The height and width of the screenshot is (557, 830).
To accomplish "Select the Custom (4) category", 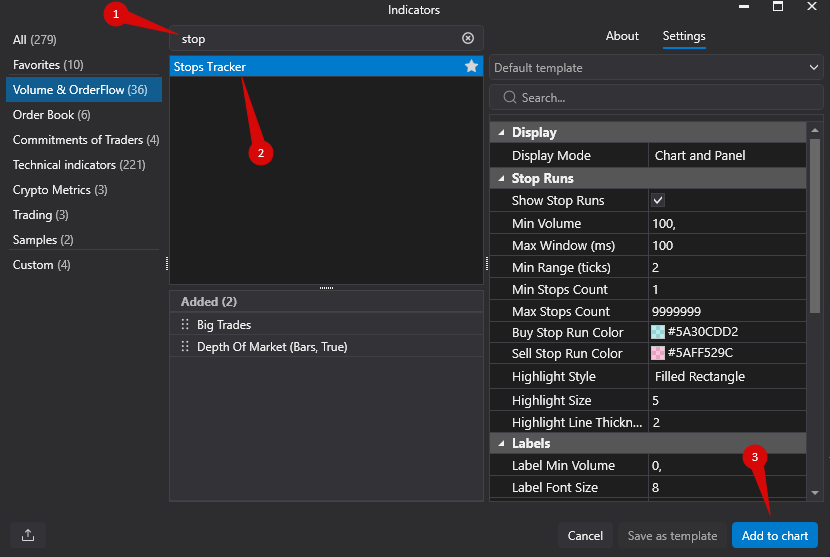I will [x=41, y=265].
